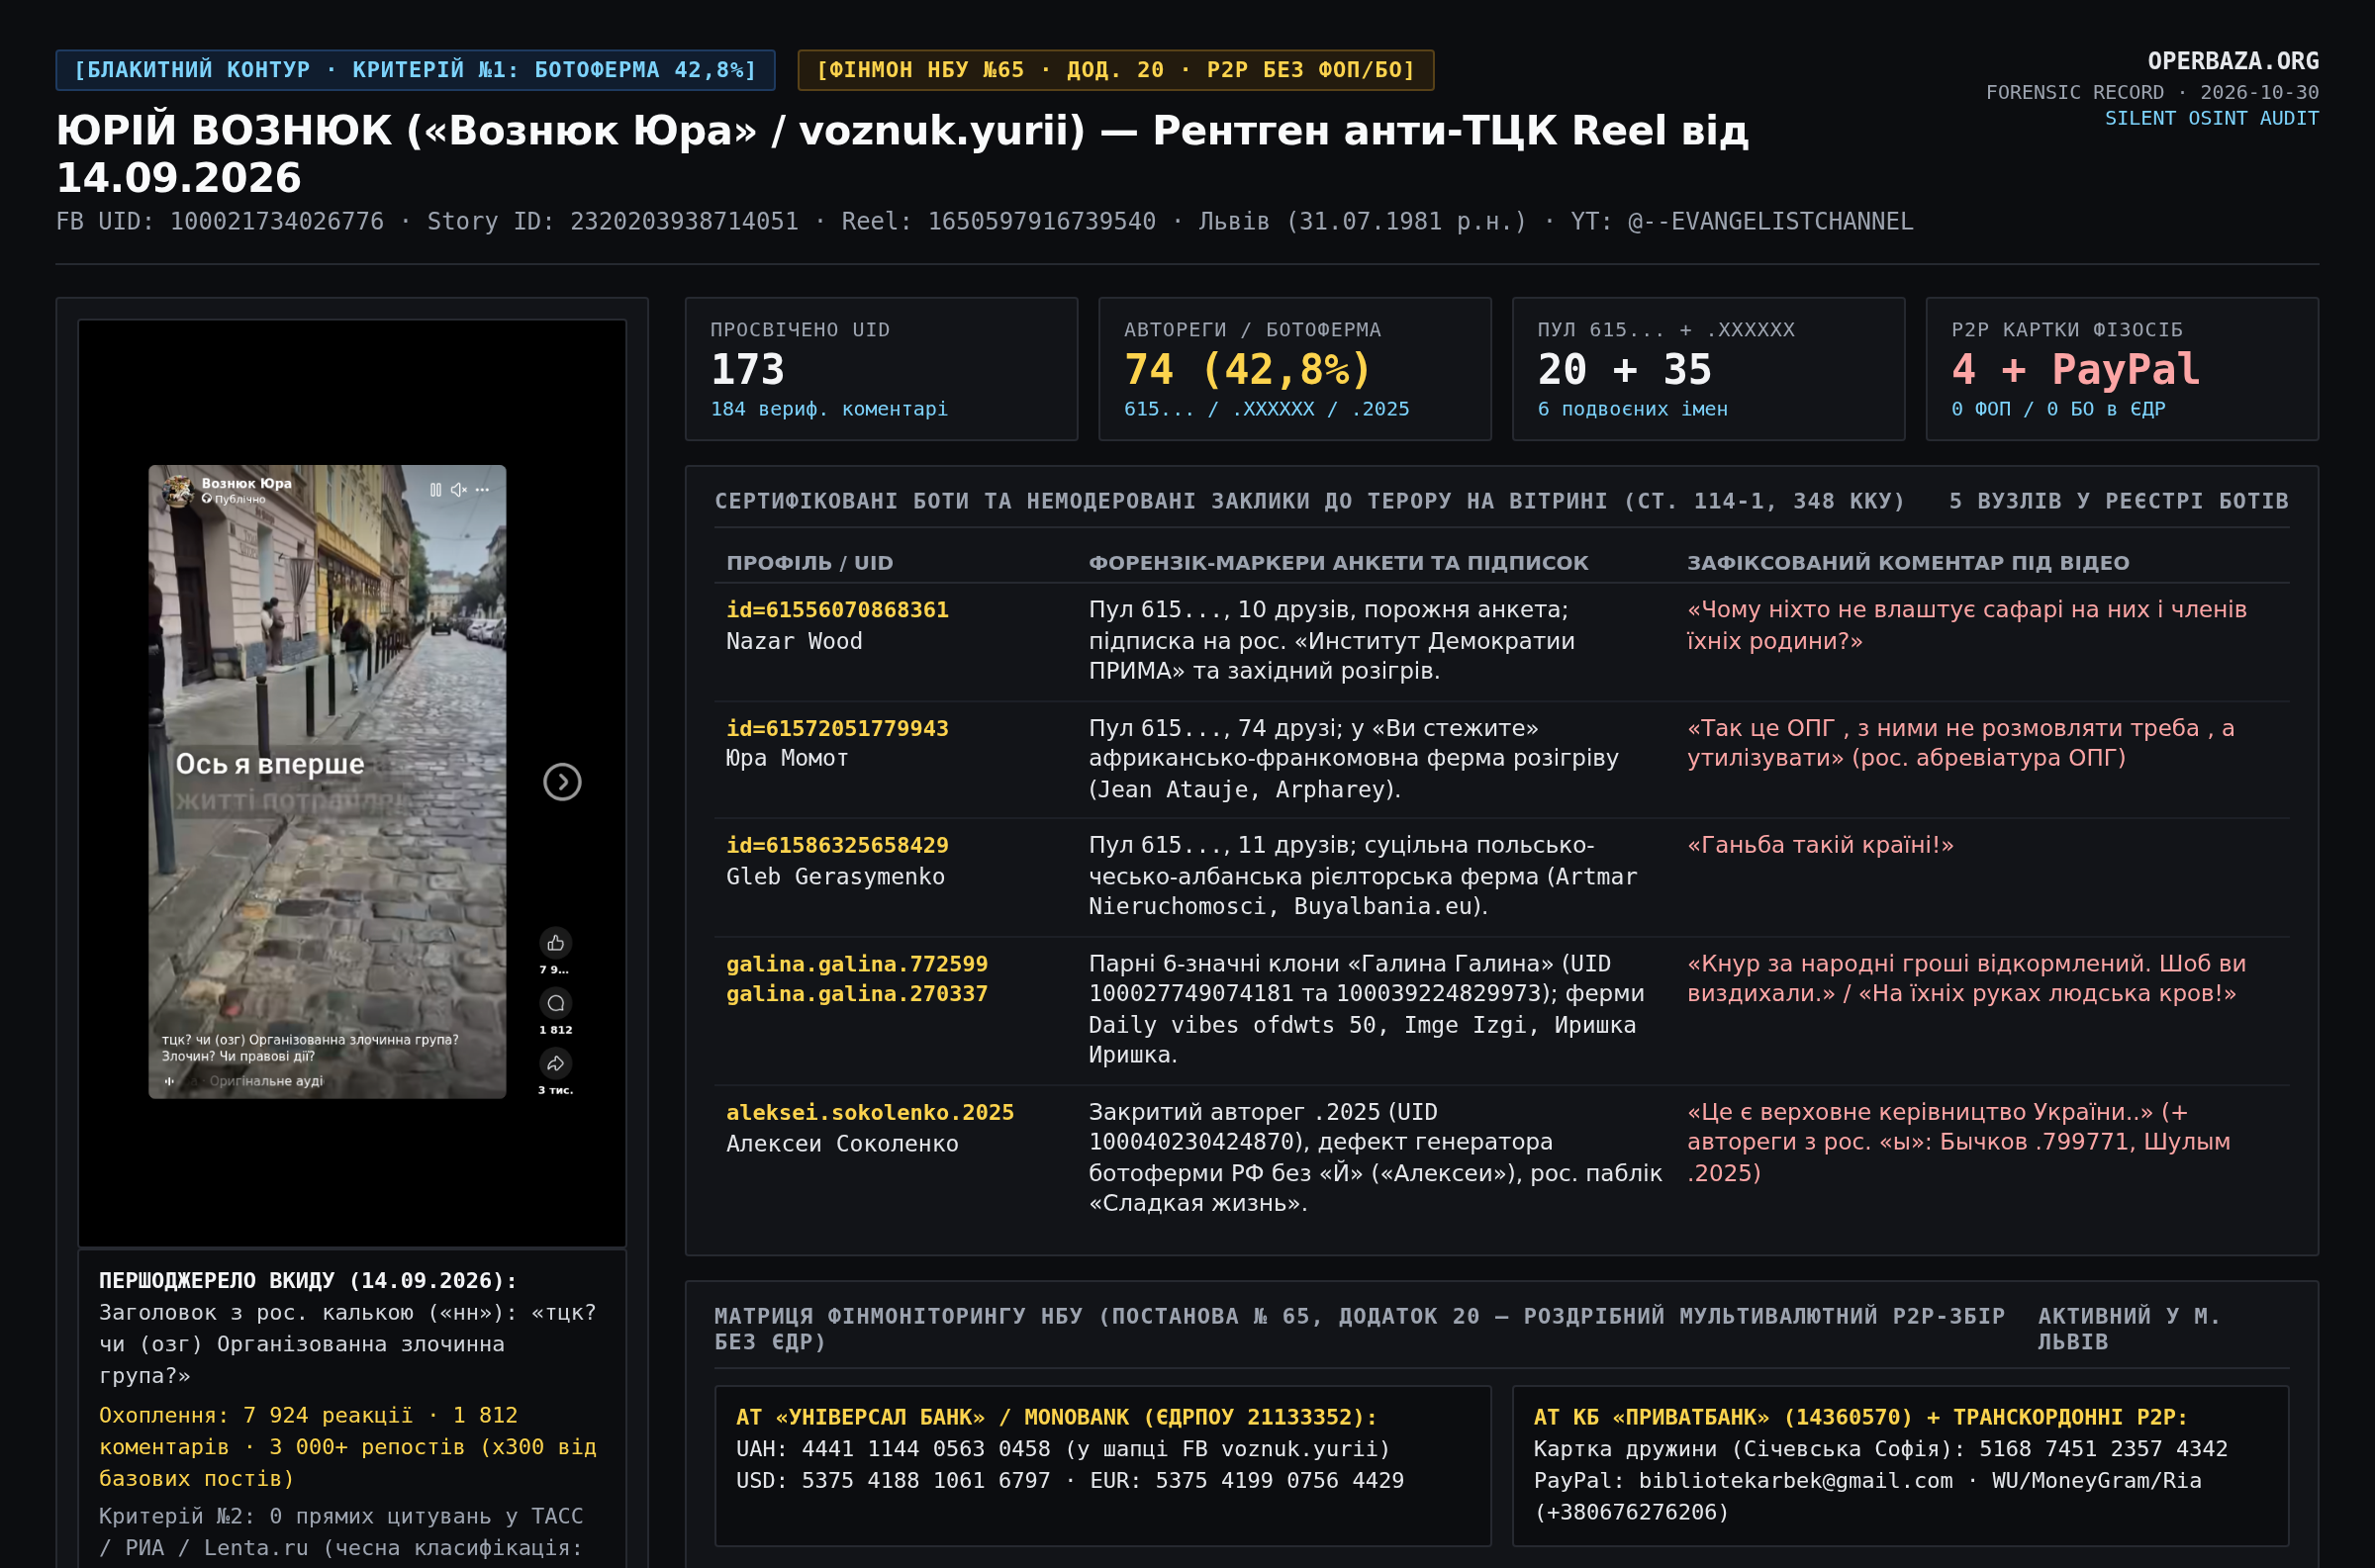Click the "SILENT OSINT AUDIT" label
The height and width of the screenshot is (1568, 2375).
pyautogui.click(x=2211, y=118)
